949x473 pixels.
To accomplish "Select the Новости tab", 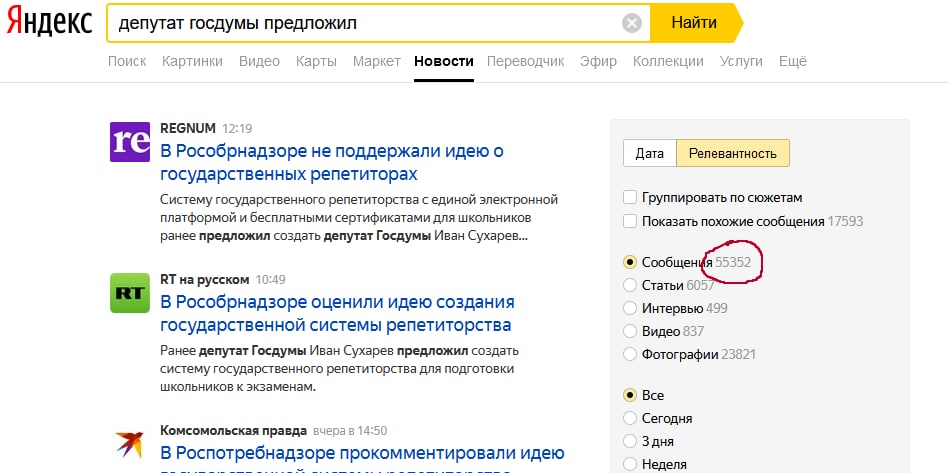I will [444, 61].
